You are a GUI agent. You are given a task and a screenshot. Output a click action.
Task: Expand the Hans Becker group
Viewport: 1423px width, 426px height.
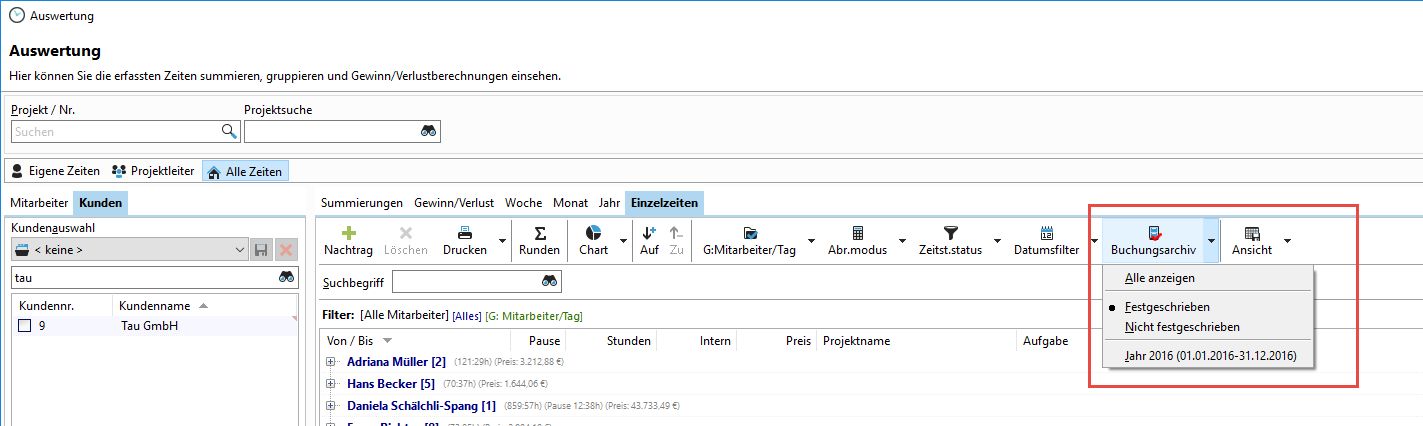point(331,384)
